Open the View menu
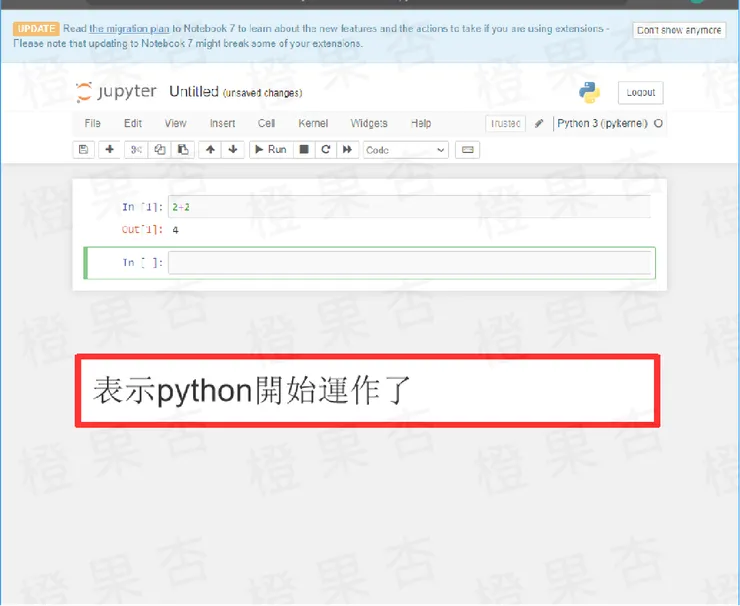Image resolution: width=740 pixels, height=606 pixels. [176, 123]
